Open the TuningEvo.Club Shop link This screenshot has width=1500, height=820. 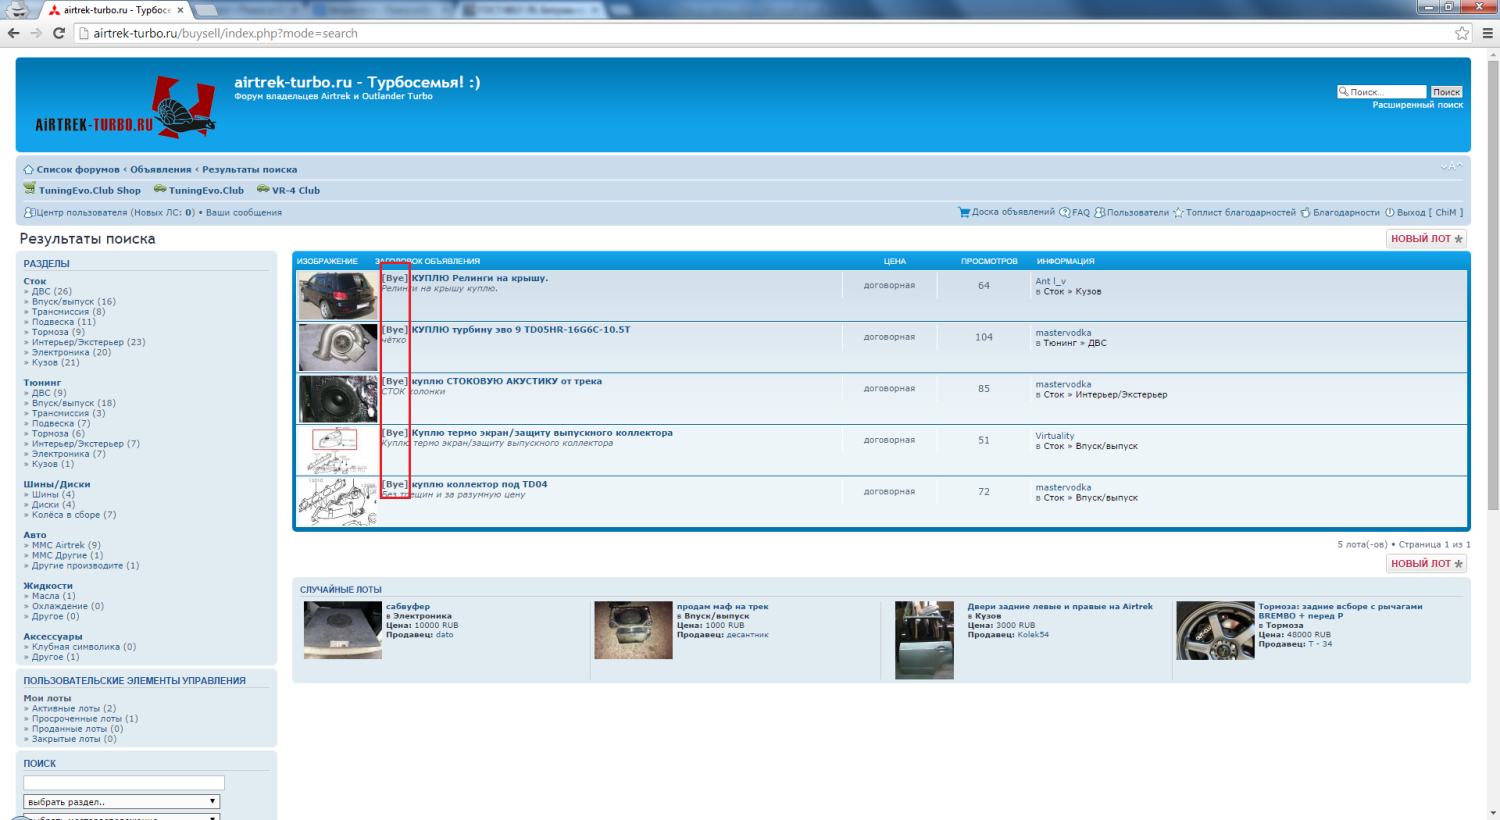(89, 190)
